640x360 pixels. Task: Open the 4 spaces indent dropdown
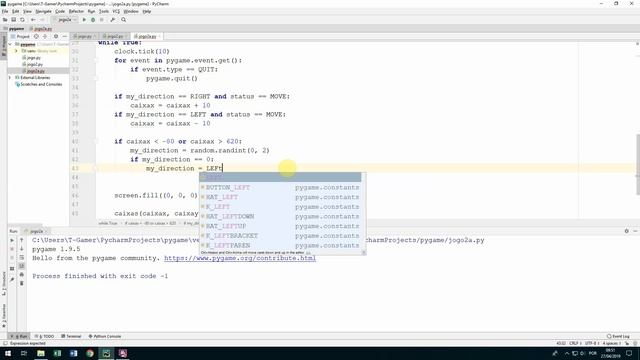point(611,343)
